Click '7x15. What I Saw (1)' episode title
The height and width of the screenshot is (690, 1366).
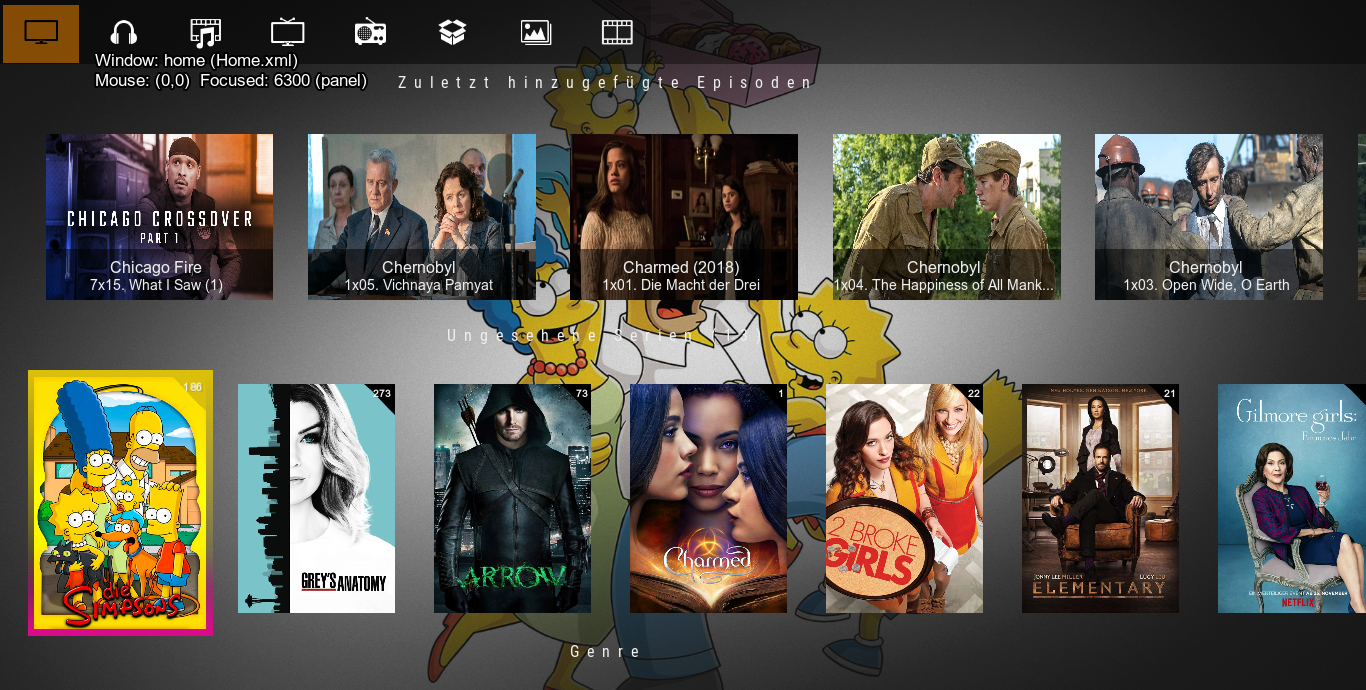[156, 285]
